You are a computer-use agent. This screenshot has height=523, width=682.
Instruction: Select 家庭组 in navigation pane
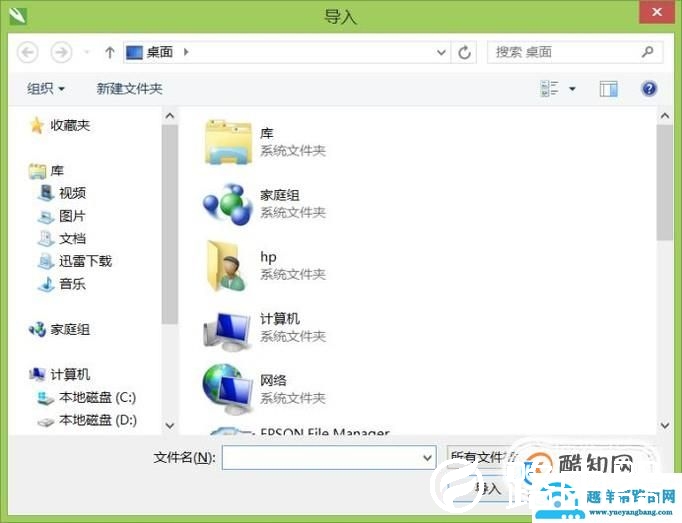pyautogui.click(x=70, y=329)
